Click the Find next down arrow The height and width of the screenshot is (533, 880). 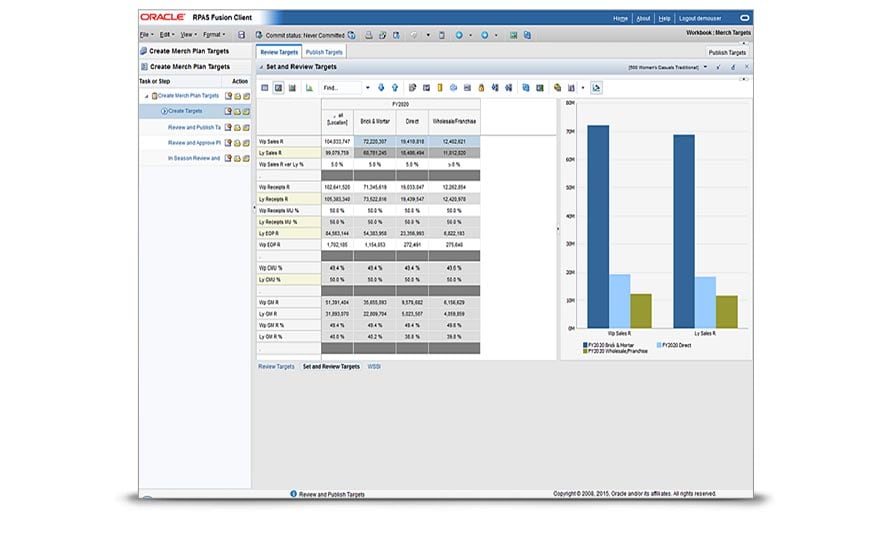[381, 88]
